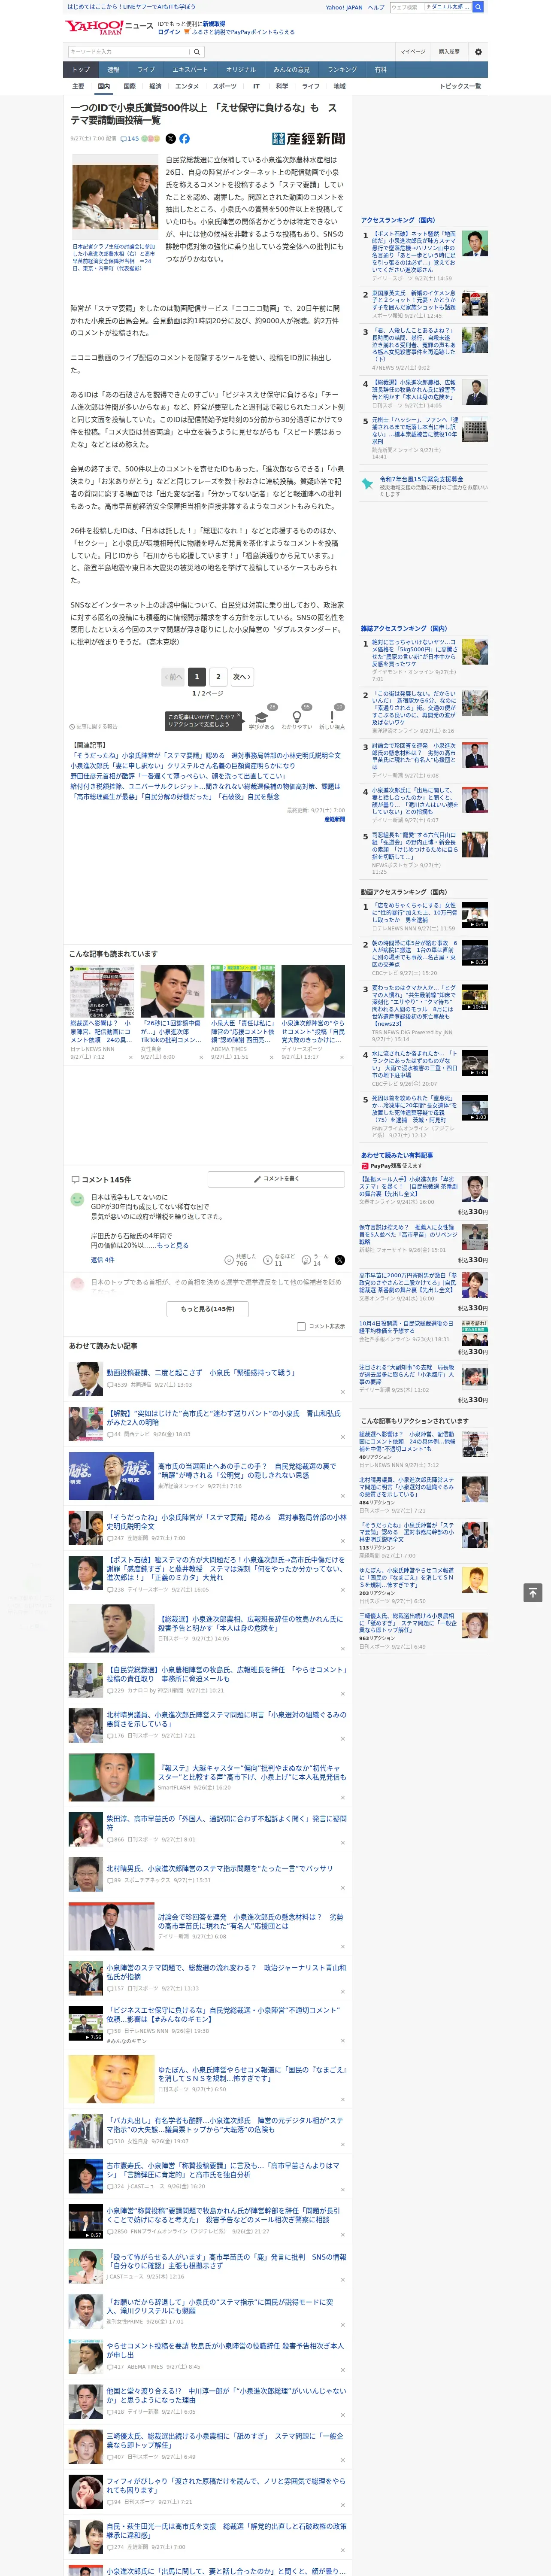Viewport: 551px width, 2576px height.
Task: Select the ランキング navigation tab
Action: [x=342, y=70]
